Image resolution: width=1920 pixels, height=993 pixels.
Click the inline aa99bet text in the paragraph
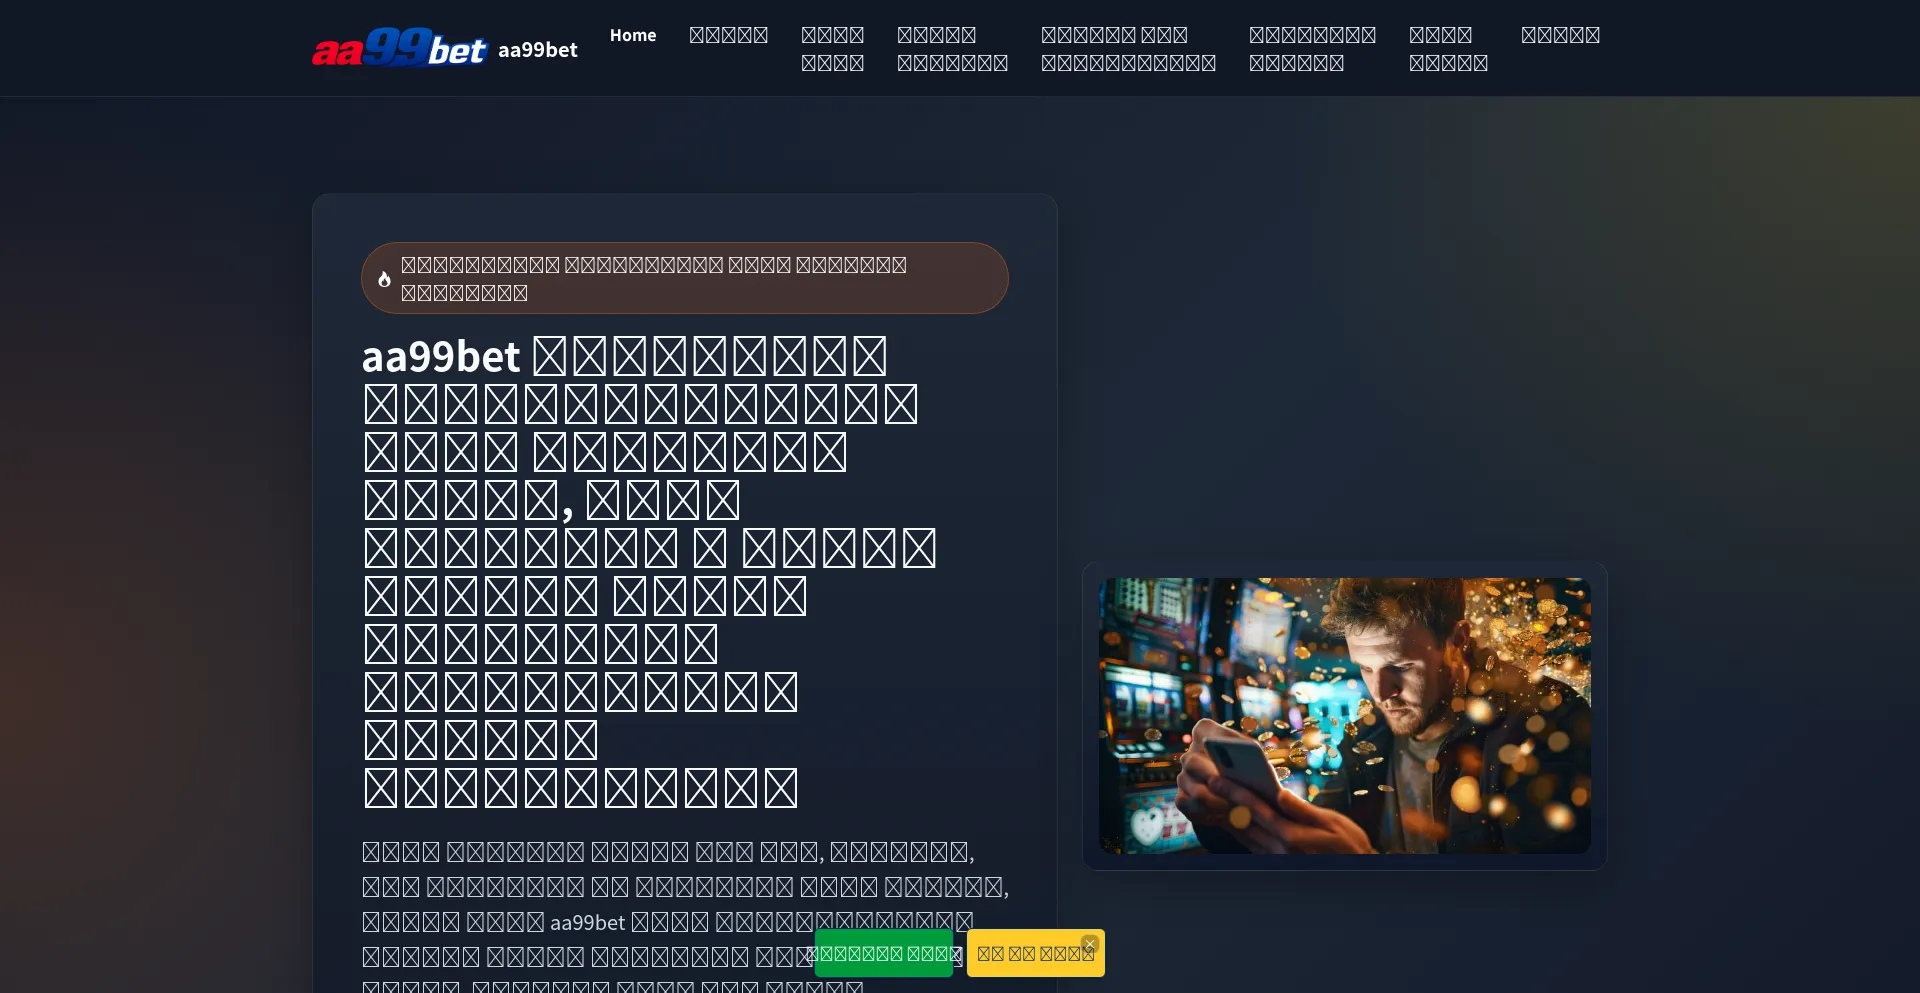[x=588, y=922]
